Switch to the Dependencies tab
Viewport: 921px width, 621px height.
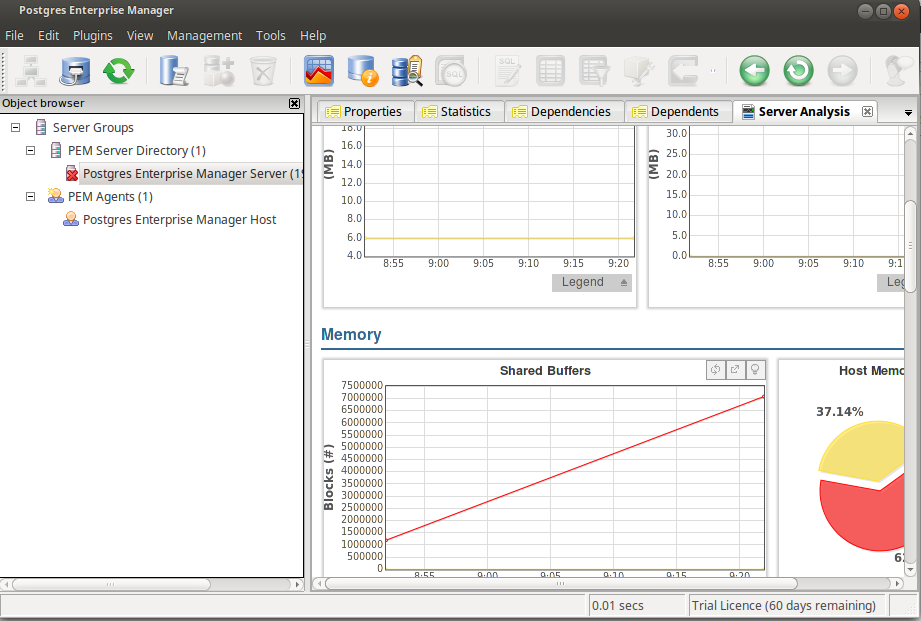tap(563, 112)
